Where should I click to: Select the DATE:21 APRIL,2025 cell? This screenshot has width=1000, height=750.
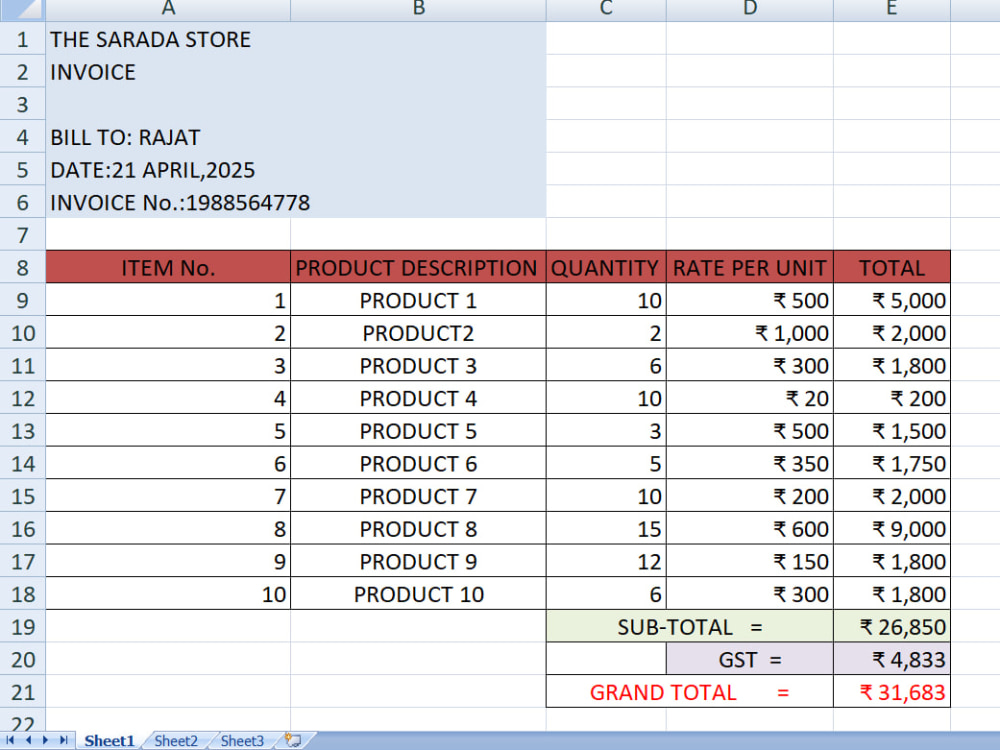pos(168,170)
